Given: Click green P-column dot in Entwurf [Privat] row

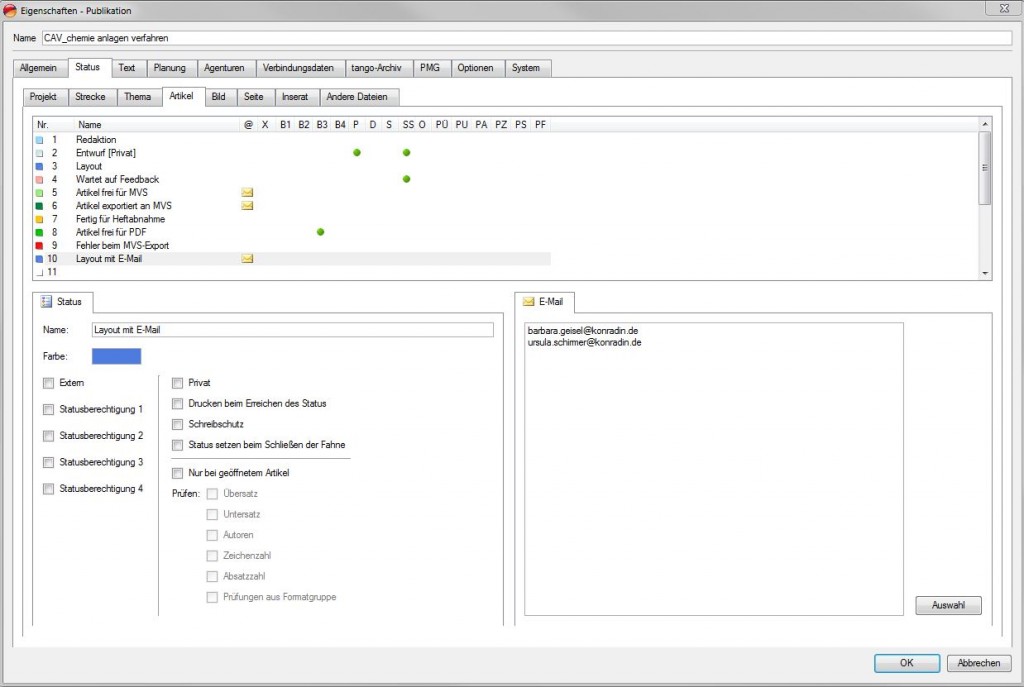Looking at the screenshot, I should (x=357, y=152).
